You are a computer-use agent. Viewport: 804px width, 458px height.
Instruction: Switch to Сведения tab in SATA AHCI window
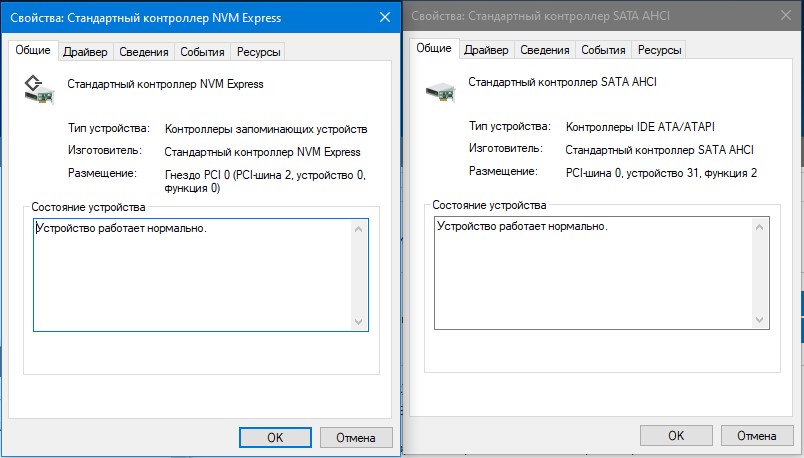click(x=545, y=50)
